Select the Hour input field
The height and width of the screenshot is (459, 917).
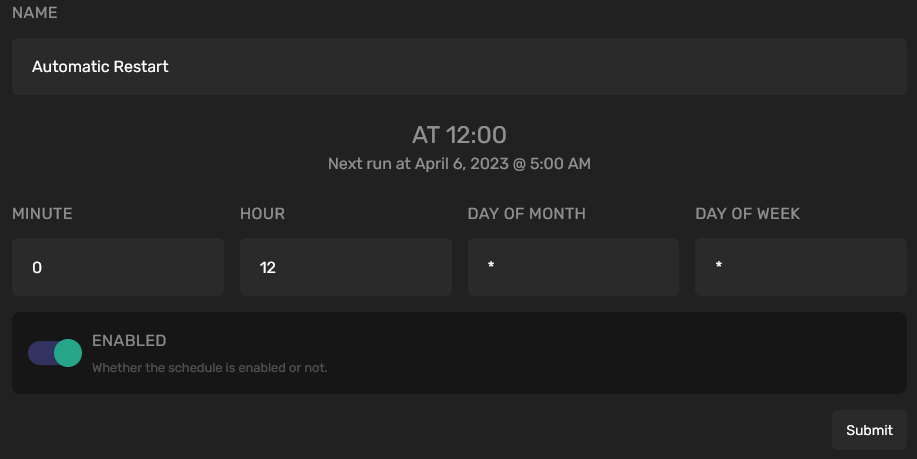[x=346, y=267]
